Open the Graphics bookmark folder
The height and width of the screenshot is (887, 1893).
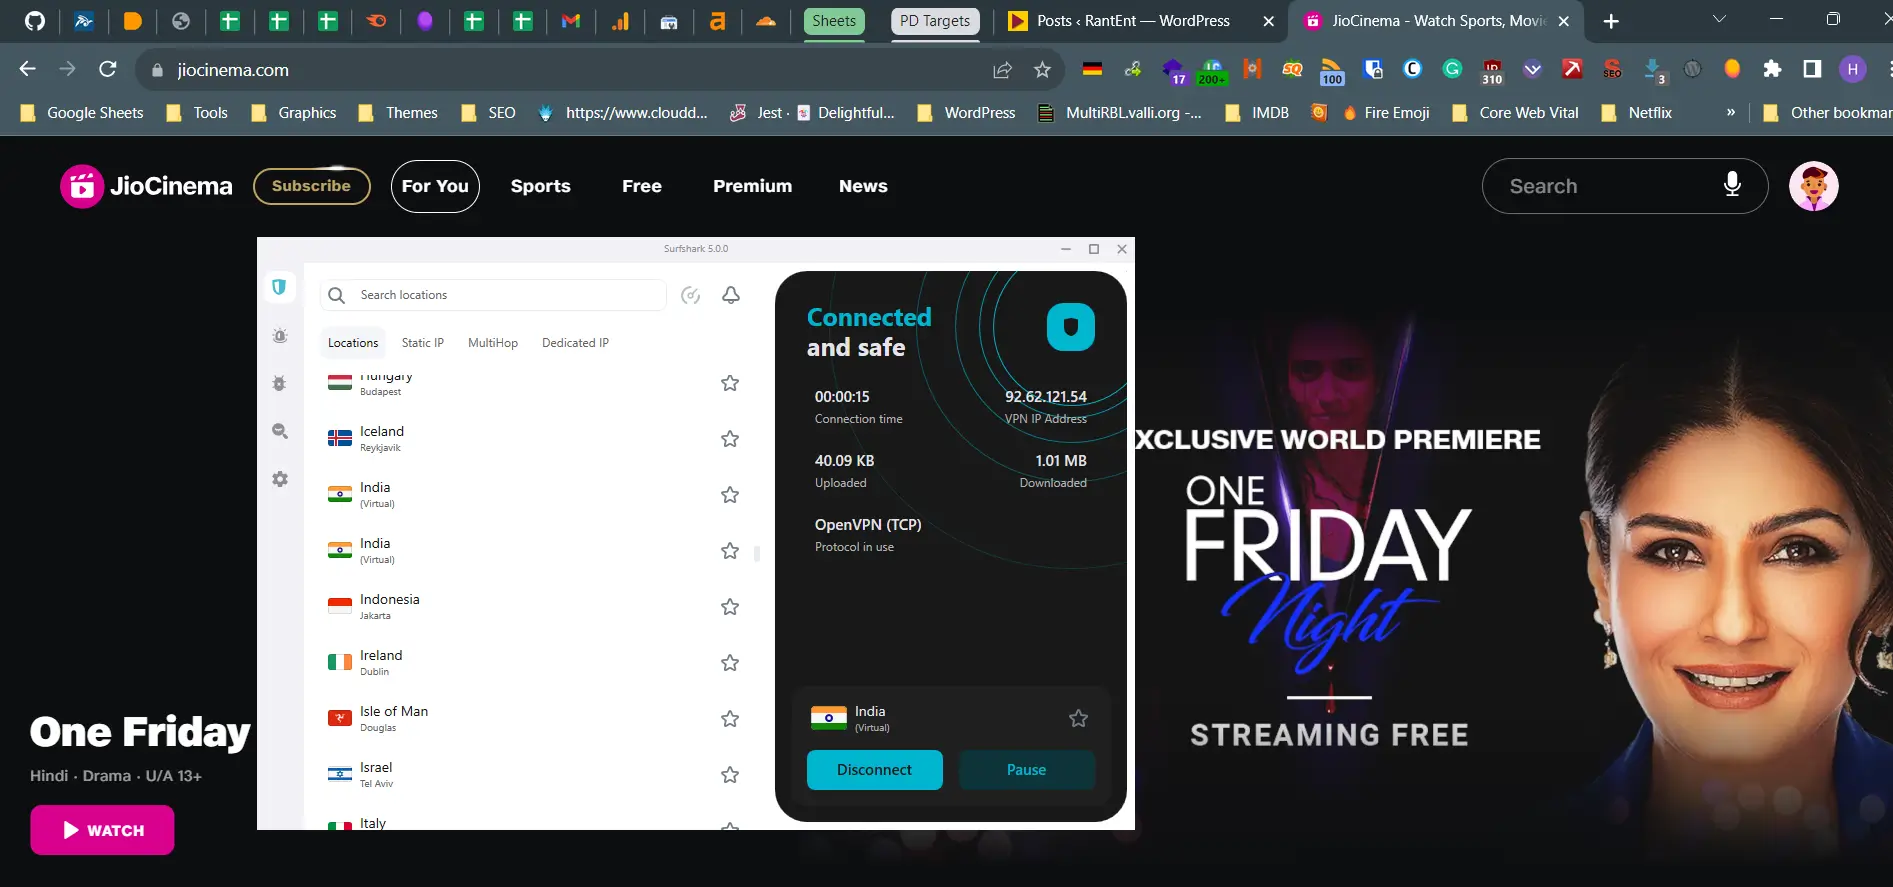pyautogui.click(x=294, y=113)
